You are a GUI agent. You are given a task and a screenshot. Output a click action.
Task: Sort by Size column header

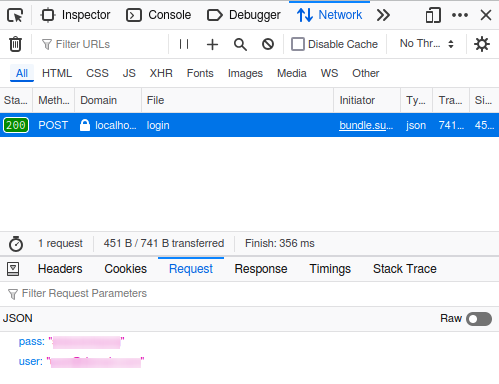click(x=484, y=100)
